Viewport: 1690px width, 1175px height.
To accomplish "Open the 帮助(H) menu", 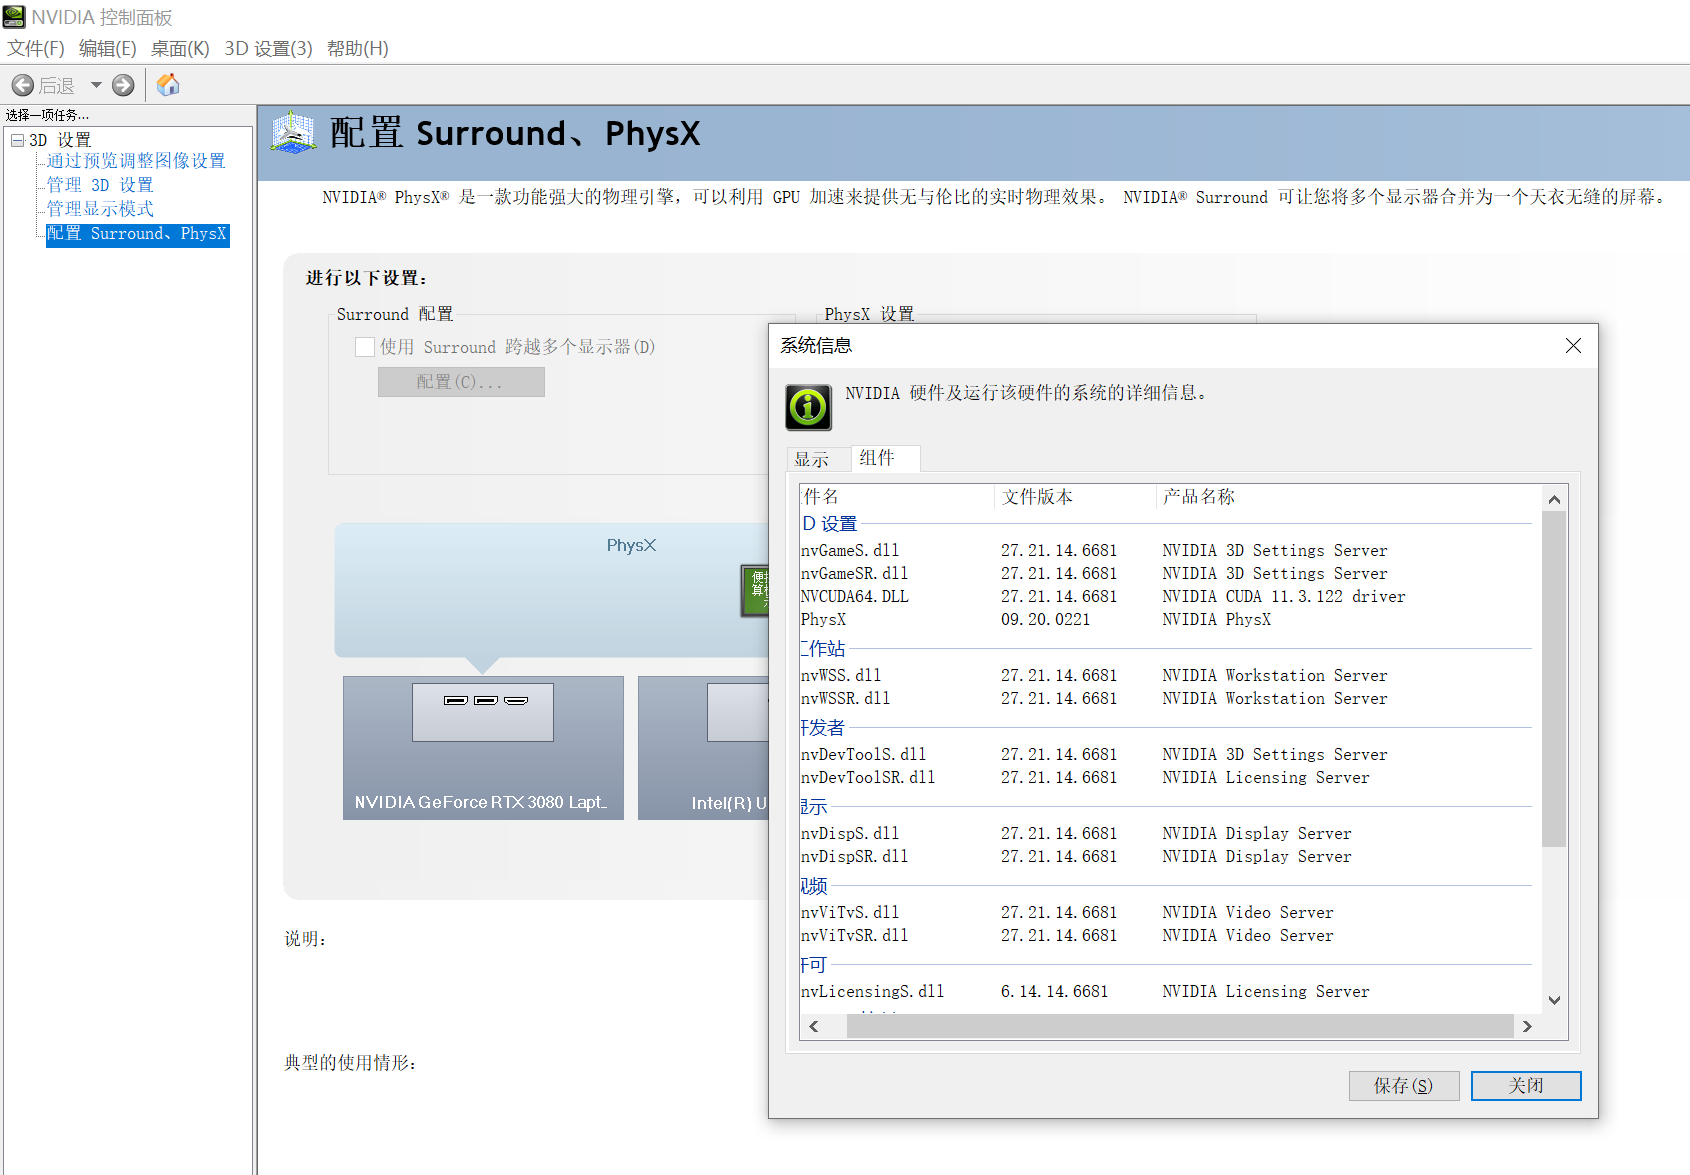I will 358,48.
